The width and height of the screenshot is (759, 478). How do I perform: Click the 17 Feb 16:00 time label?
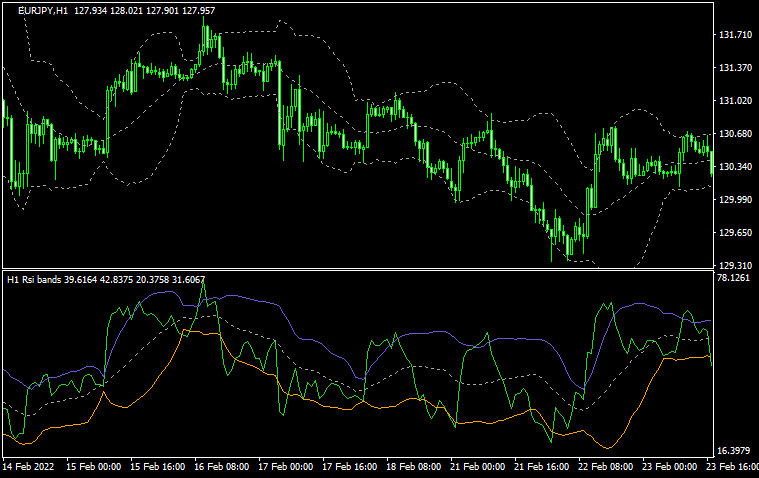pos(349,467)
